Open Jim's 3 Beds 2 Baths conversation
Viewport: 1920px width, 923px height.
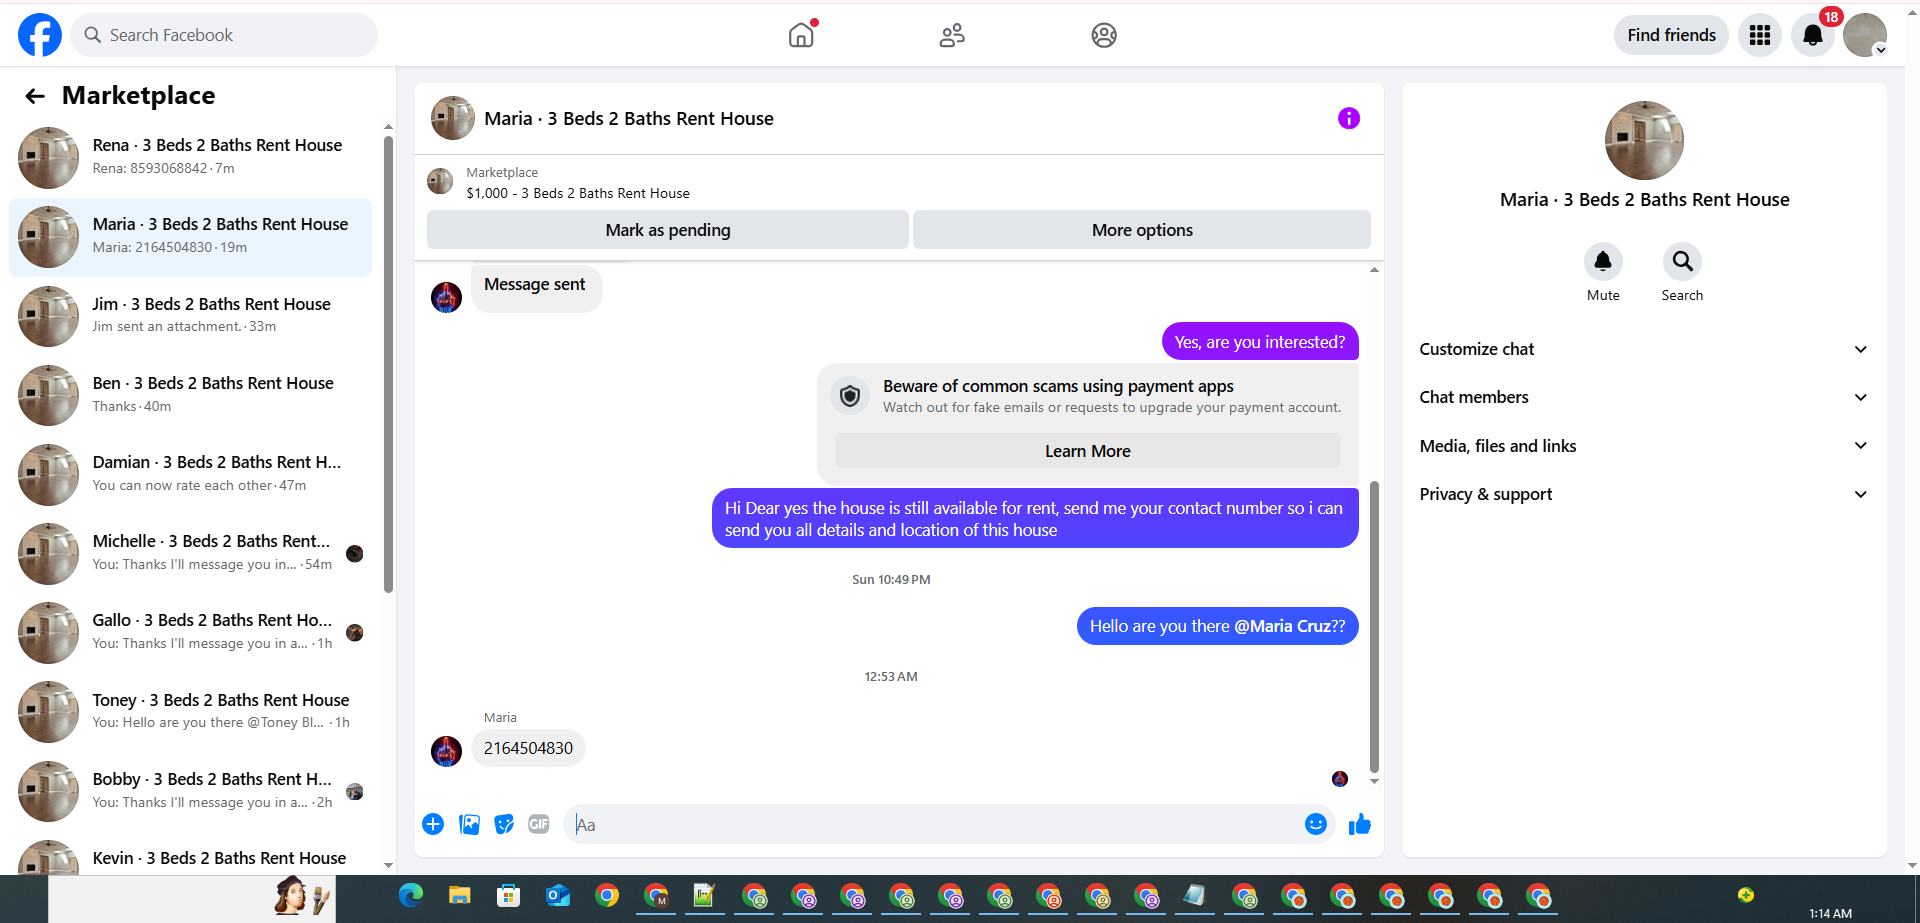click(x=191, y=315)
